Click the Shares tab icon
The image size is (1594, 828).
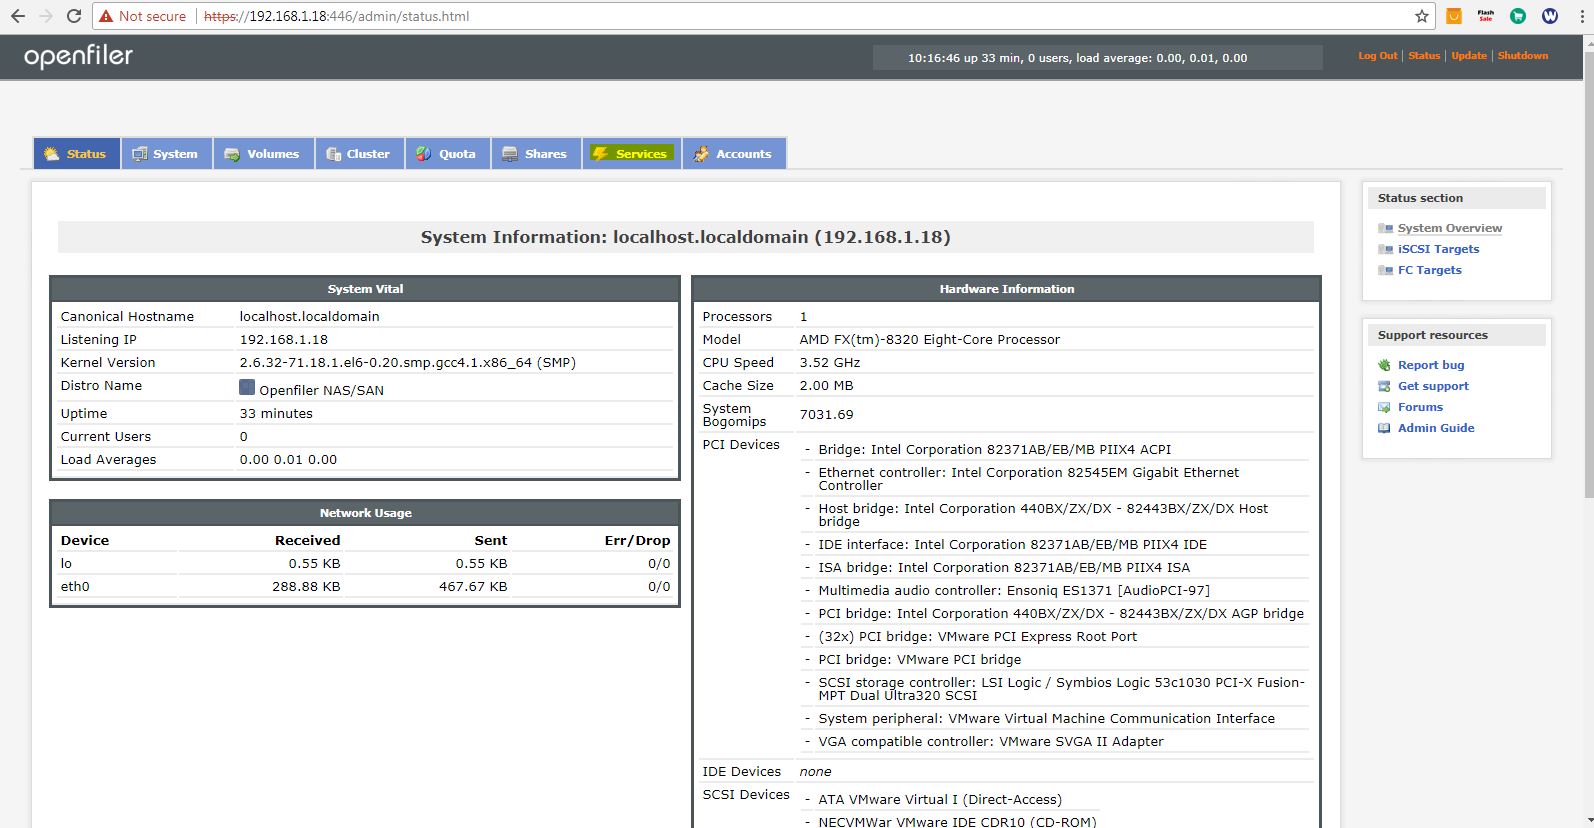tap(510, 154)
